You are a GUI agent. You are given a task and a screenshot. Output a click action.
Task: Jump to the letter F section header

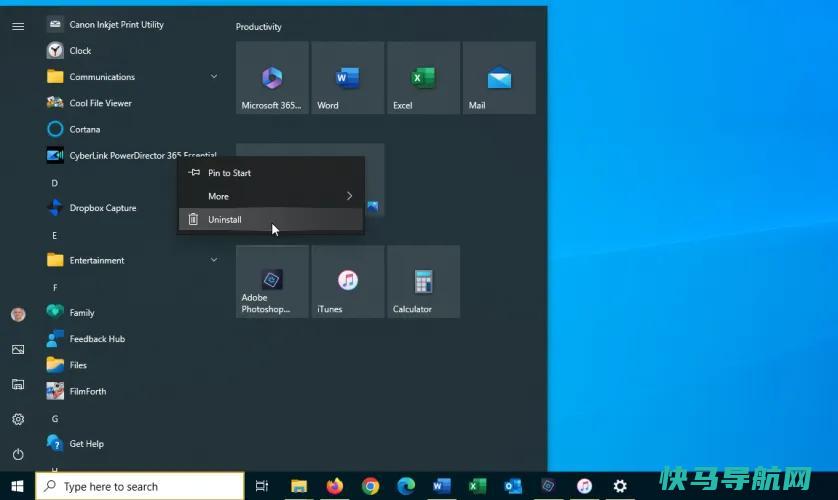[55, 287]
